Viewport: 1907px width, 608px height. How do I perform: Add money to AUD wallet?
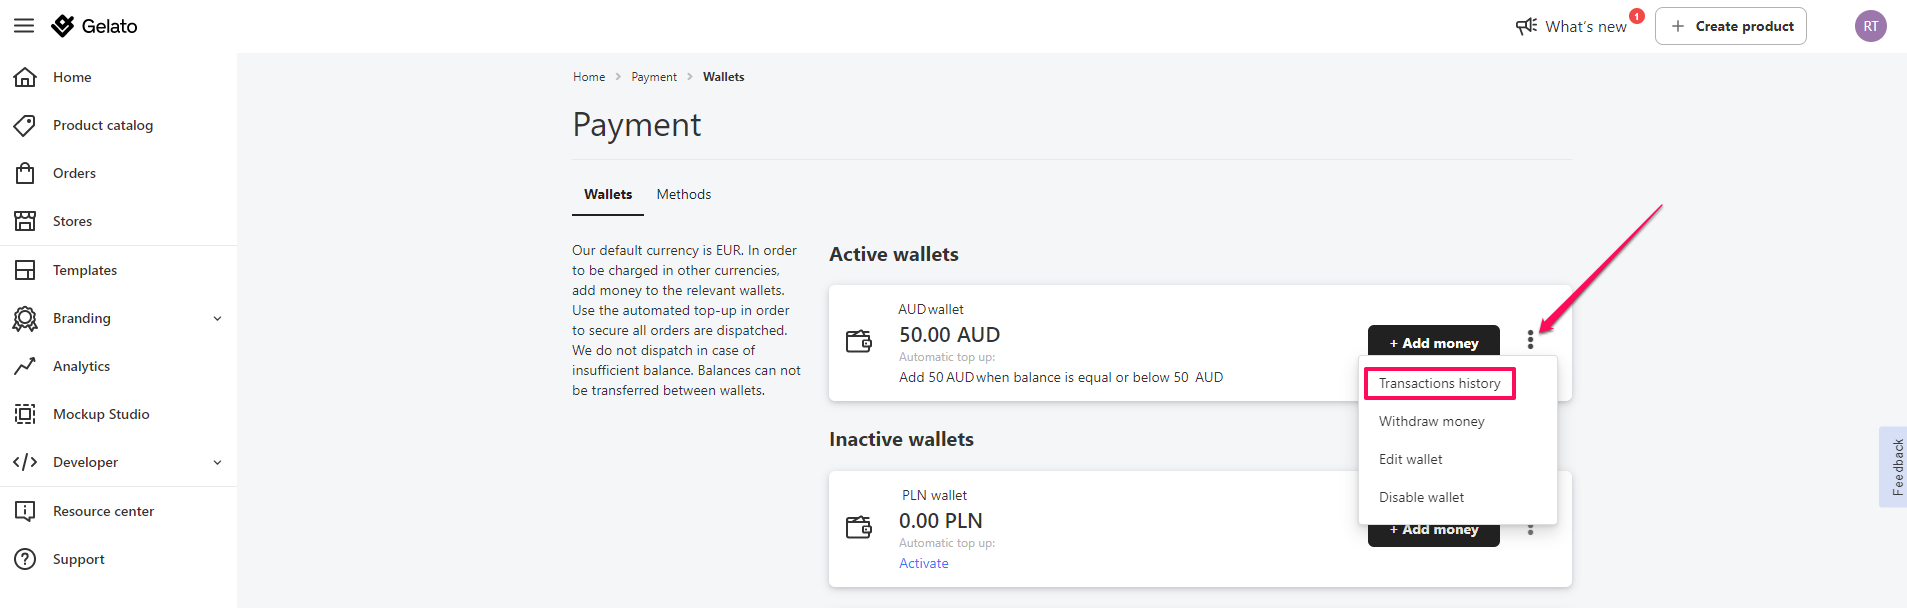pyautogui.click(x=1433, y=341)
